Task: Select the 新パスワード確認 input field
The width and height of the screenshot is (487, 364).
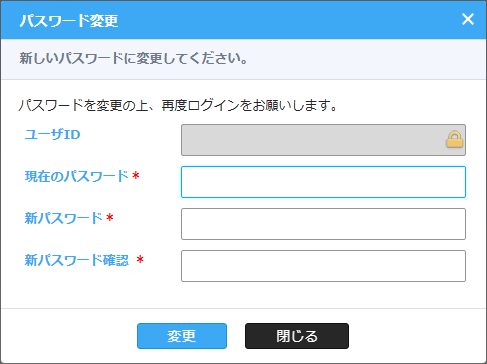Action: [323, 266]
